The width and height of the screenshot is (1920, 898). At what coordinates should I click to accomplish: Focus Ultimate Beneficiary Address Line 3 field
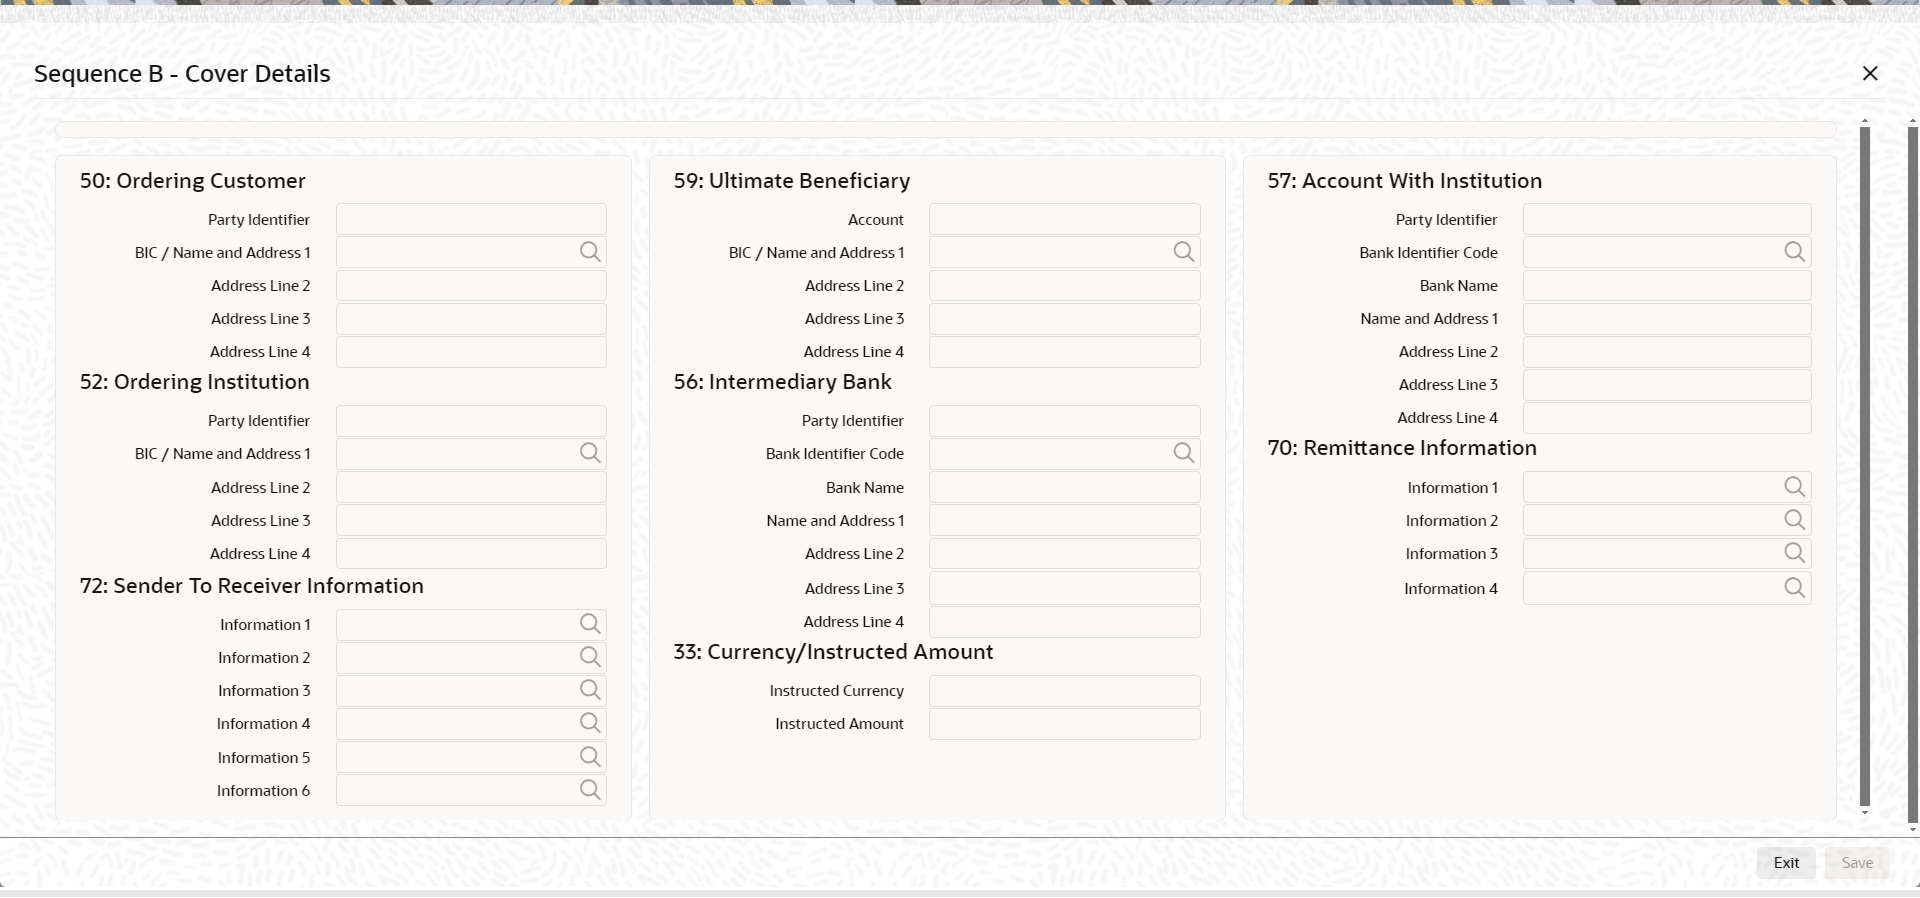[x=1065, y=318]
